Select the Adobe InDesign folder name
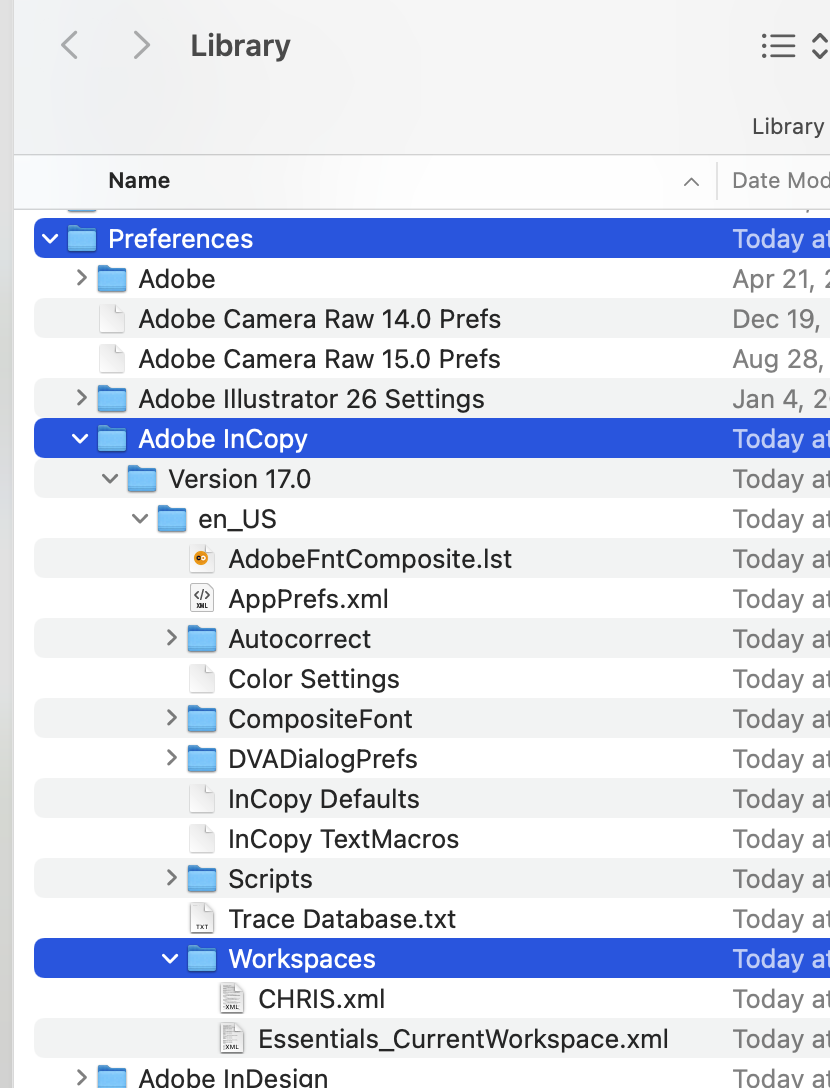Viewport: 830px width, 1088px height. pos(233,1078)
